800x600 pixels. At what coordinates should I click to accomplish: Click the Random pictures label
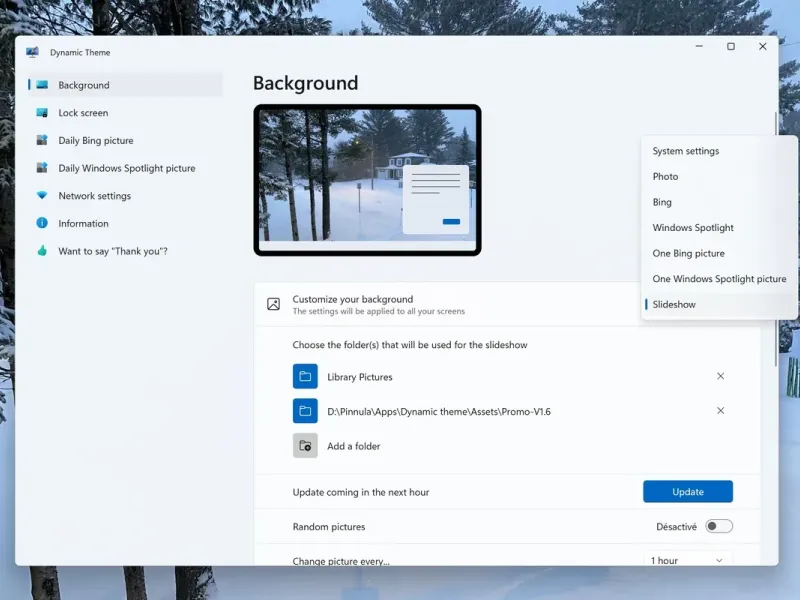[x=329, y=527]
